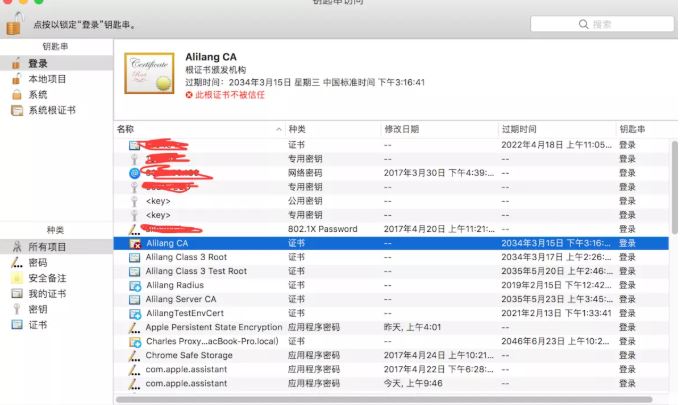Select the 登录 keychain in sidebar
The width and height of the screenshot is (684, 405).
[x=57, y=63]
